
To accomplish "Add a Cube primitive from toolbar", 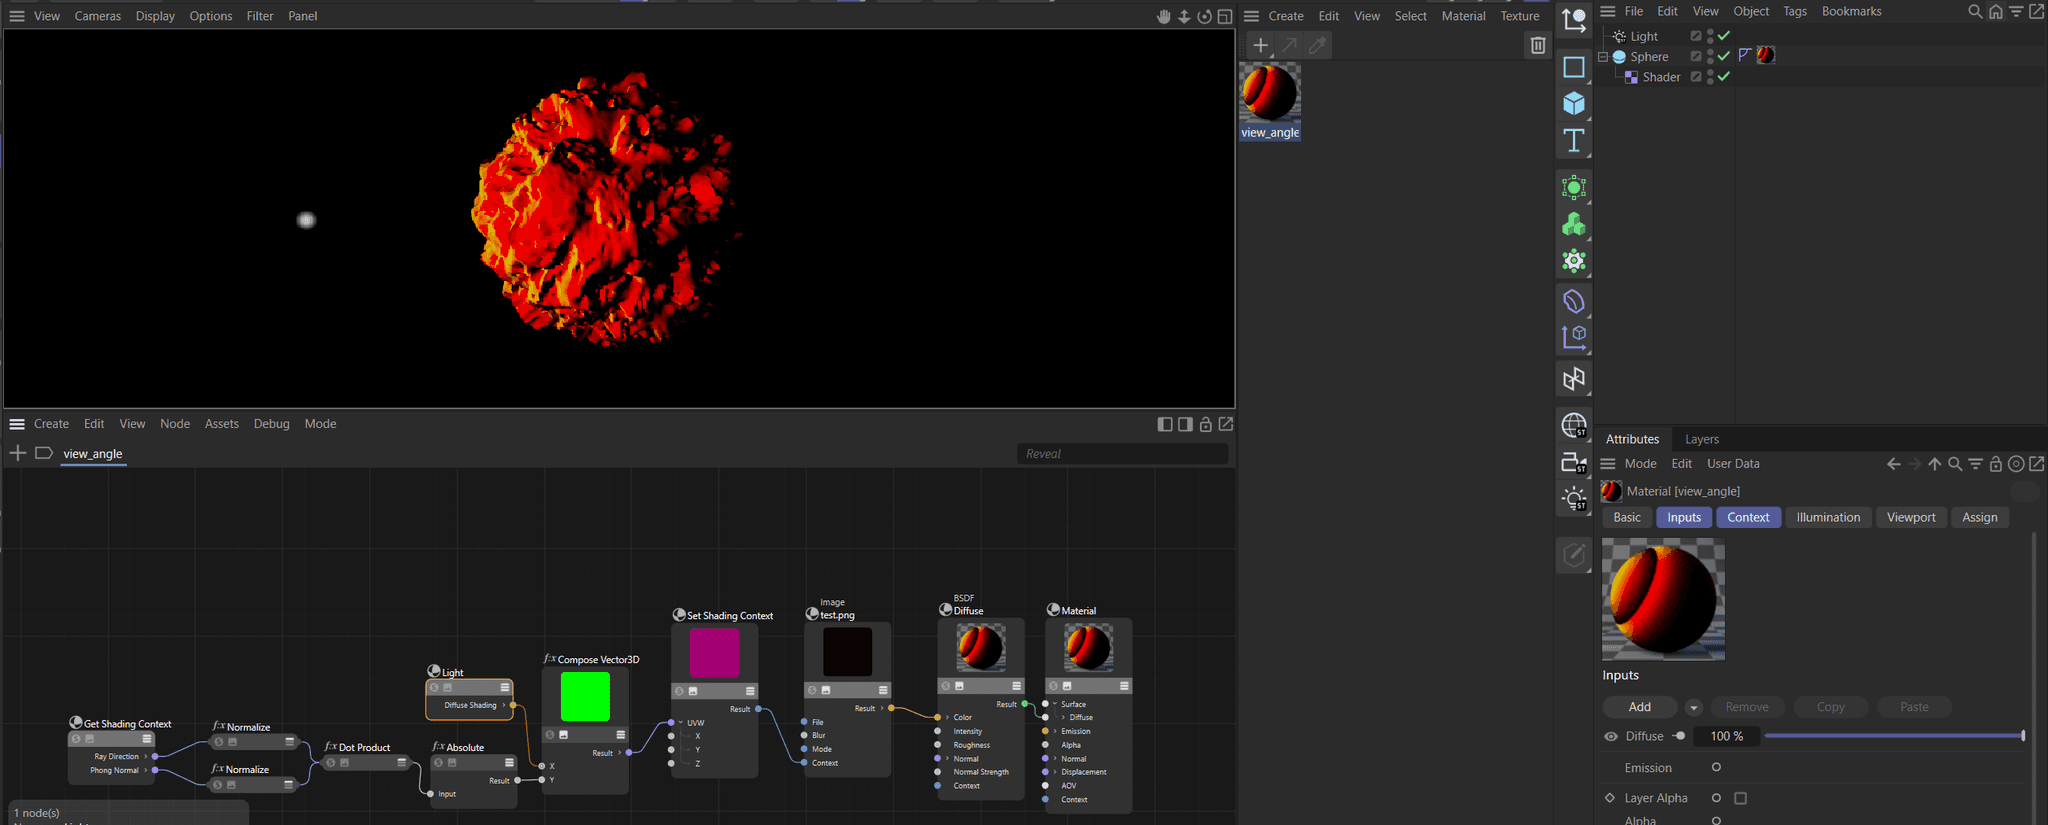I will 1574,104.
